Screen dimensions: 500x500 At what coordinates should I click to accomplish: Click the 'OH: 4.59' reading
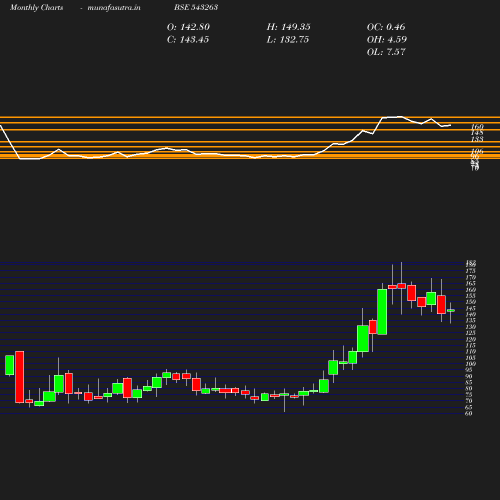click(x=387, y=40)
